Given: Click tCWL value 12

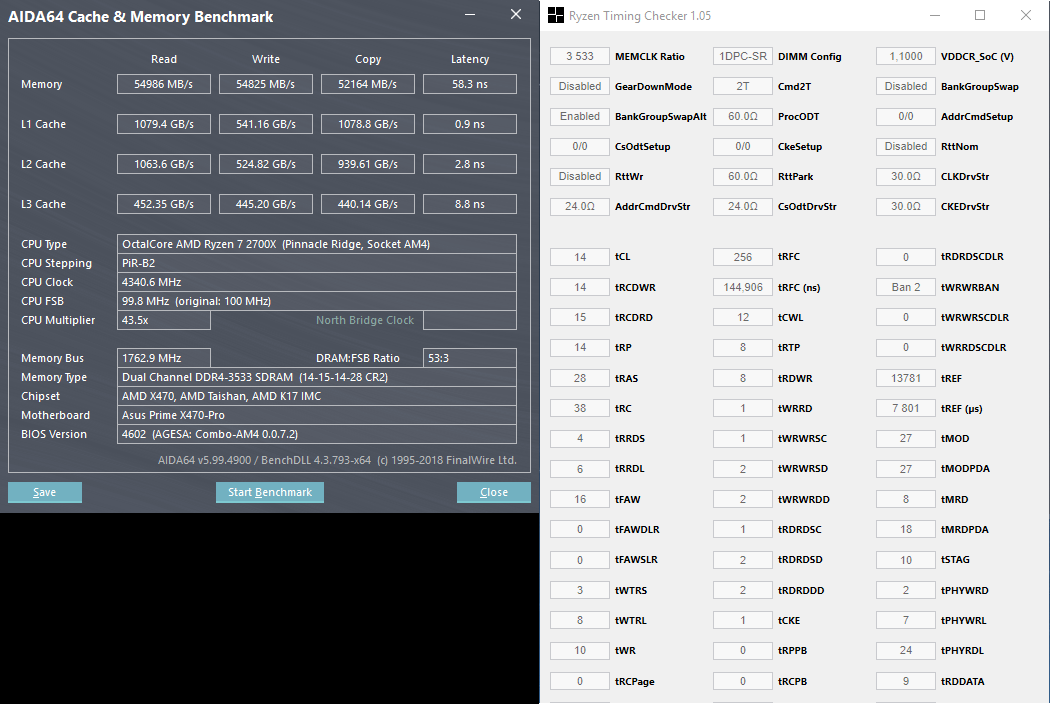Looking at the screenshot, I should click(743, 317).
